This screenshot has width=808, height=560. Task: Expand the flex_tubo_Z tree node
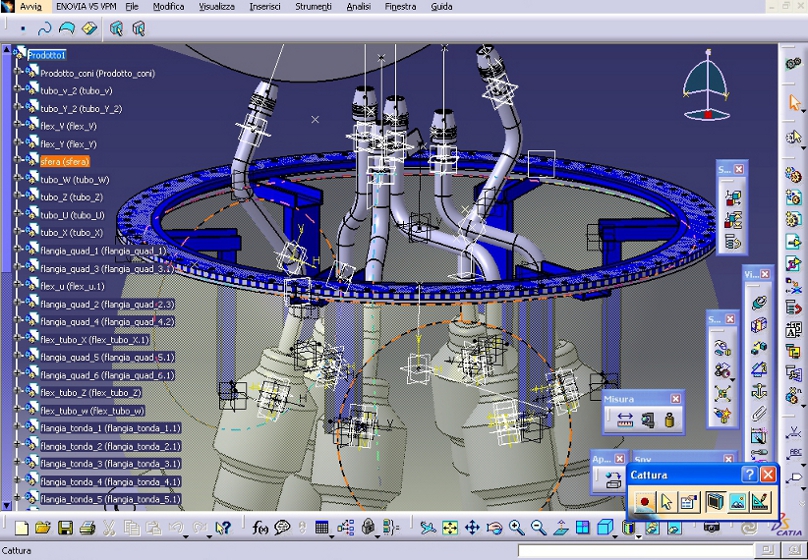[17, 393]
